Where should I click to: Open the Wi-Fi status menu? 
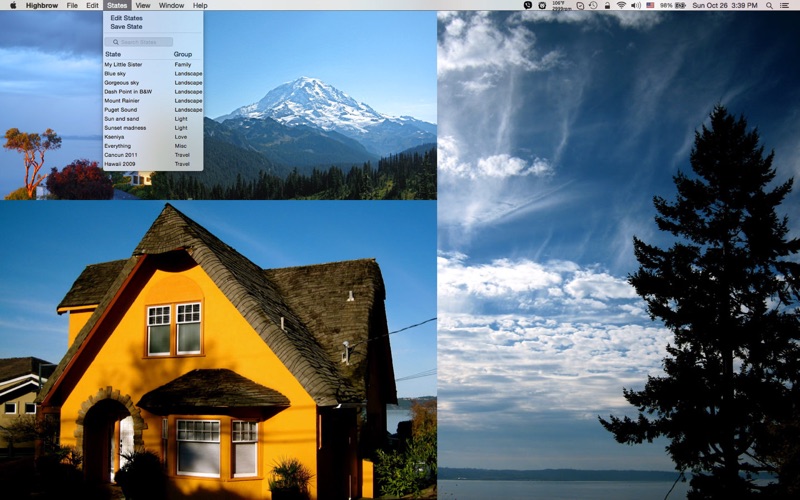click(621, 5)
